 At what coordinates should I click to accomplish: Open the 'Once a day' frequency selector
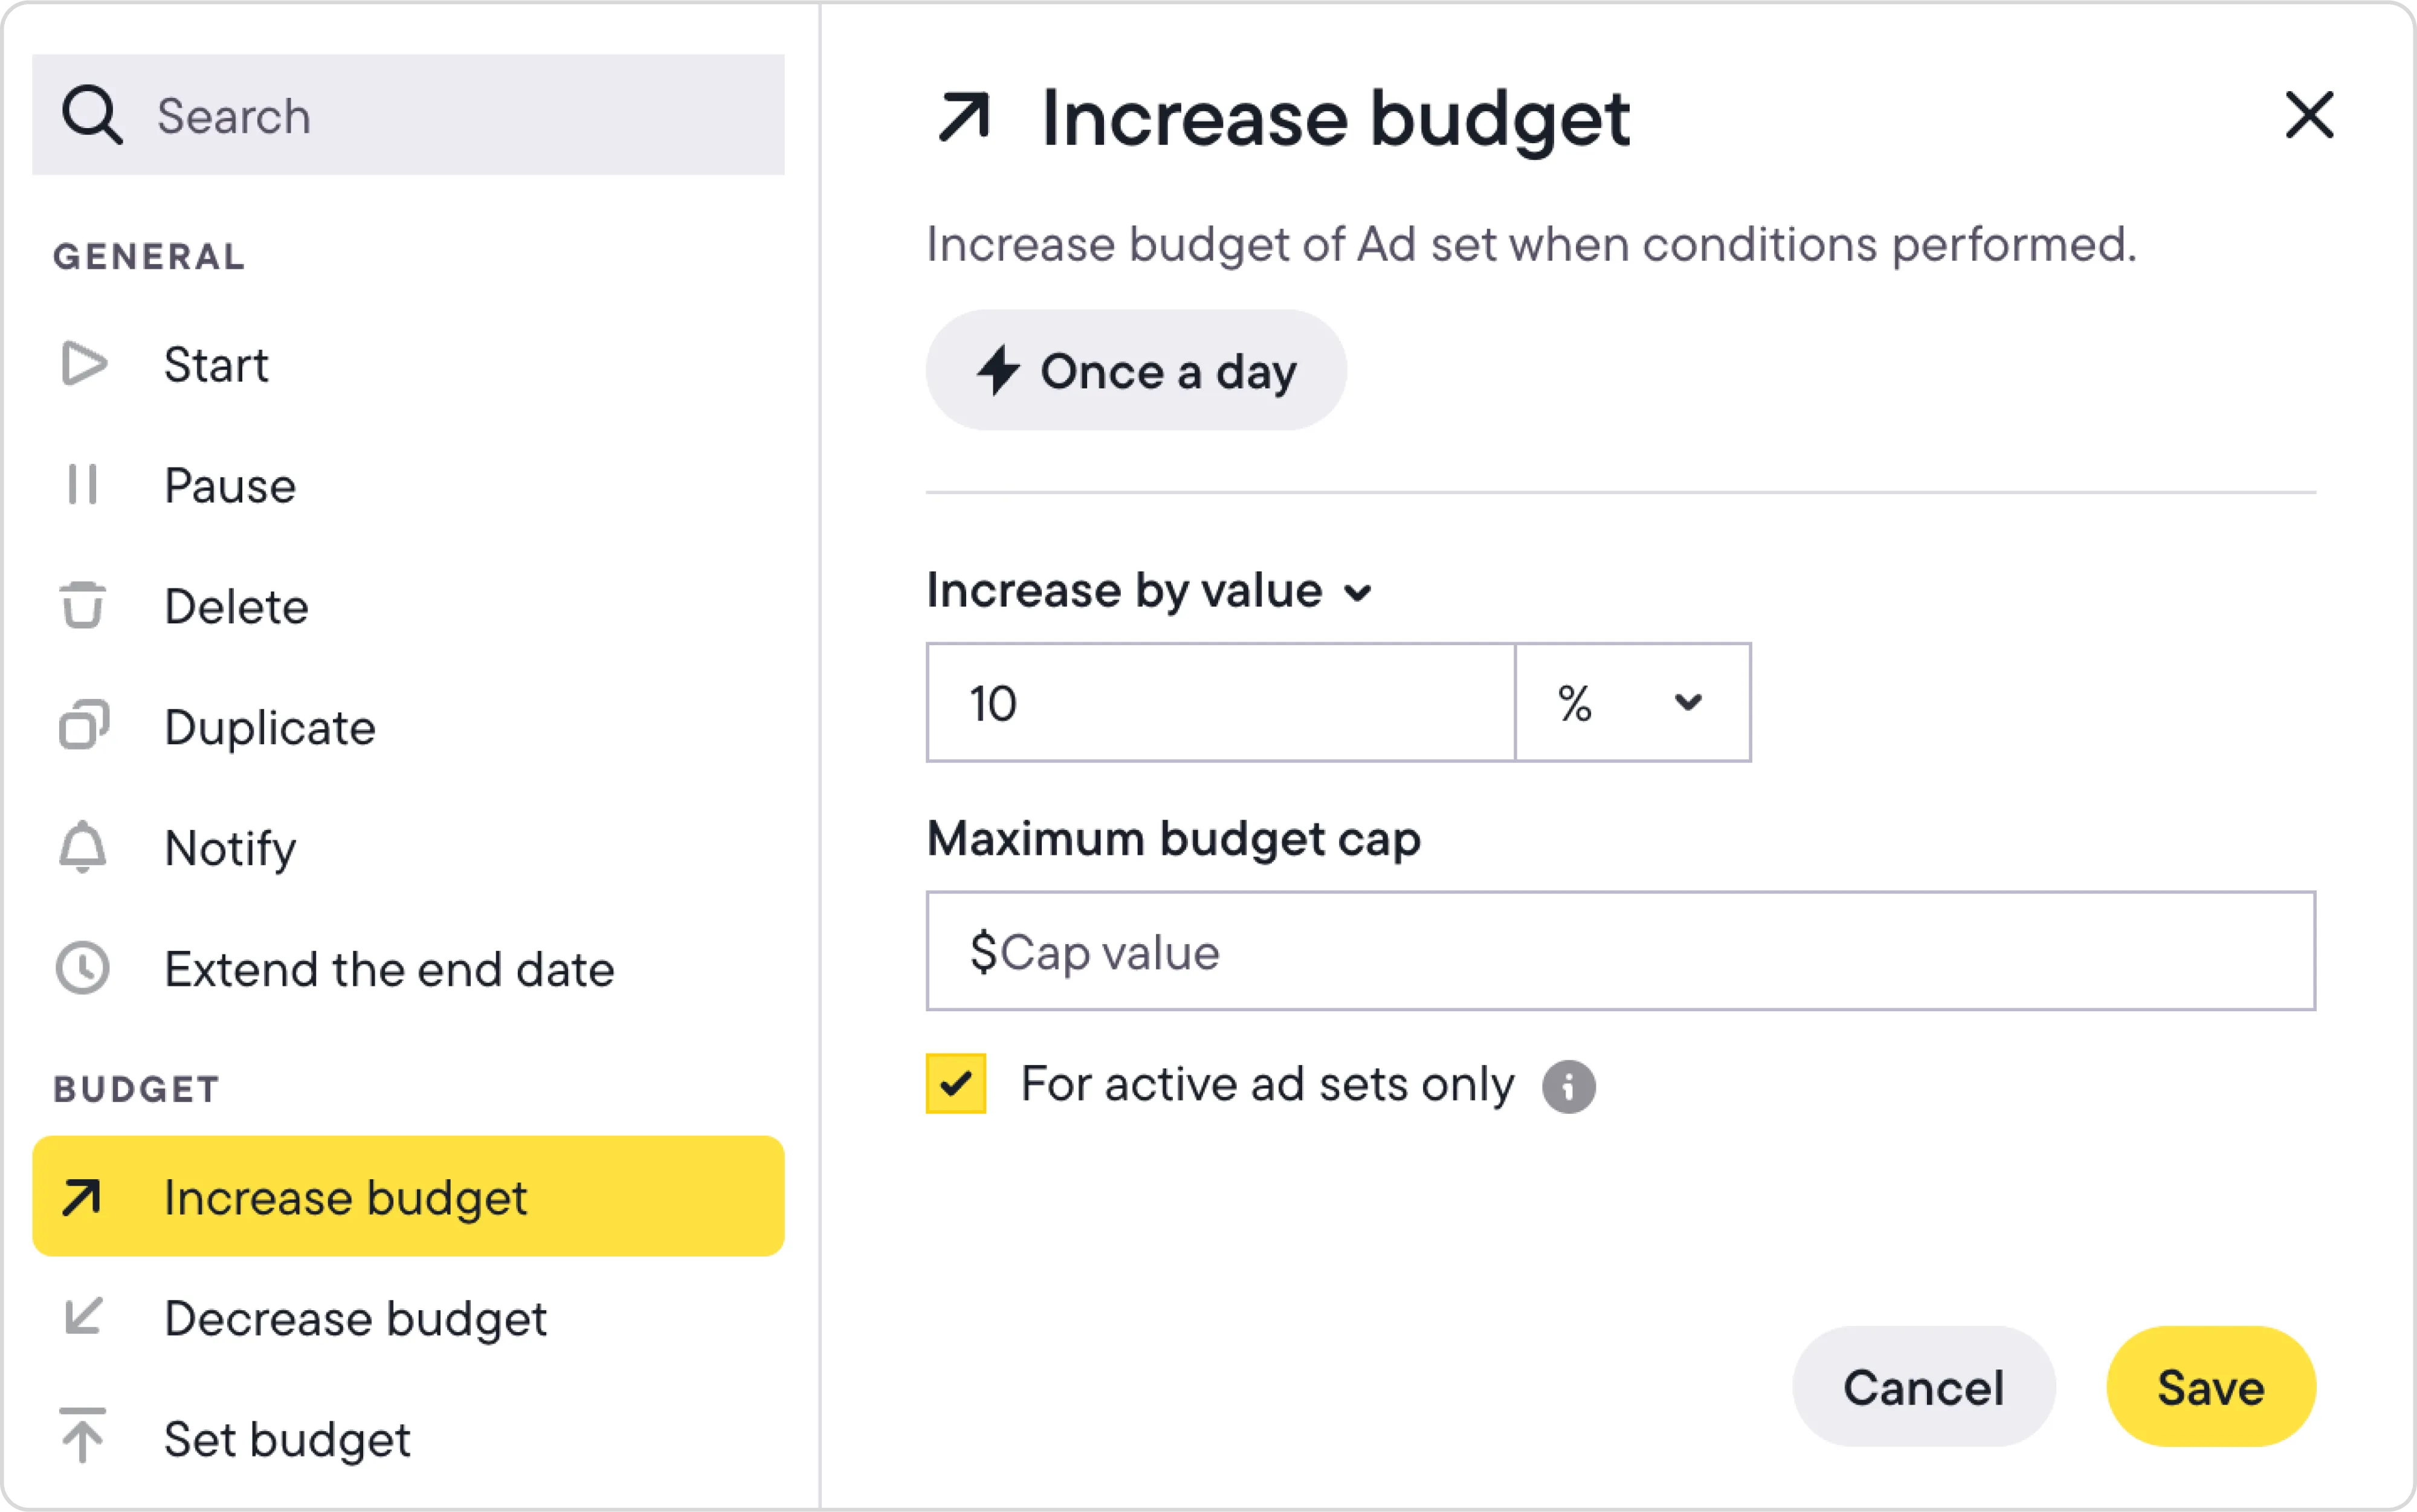coord(1136,371)
